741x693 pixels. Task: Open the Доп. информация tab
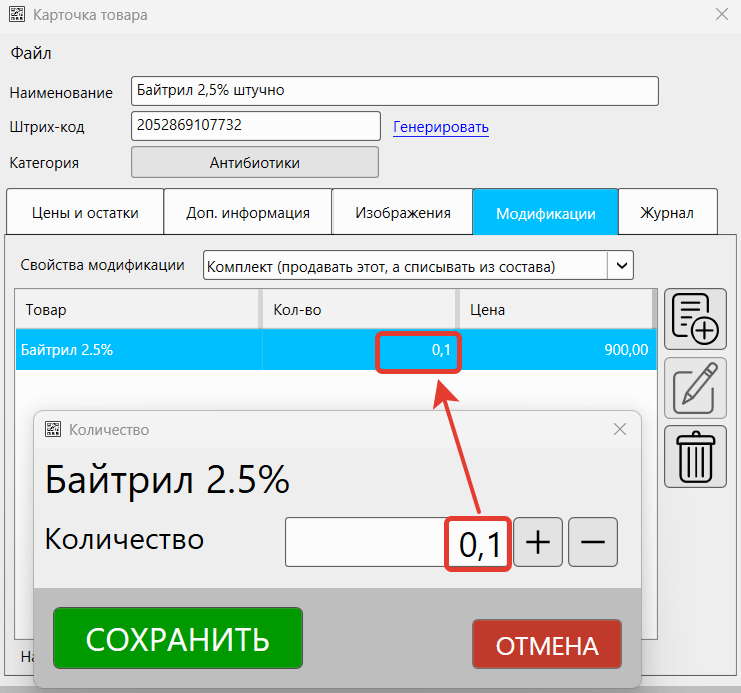pos(248,212)
